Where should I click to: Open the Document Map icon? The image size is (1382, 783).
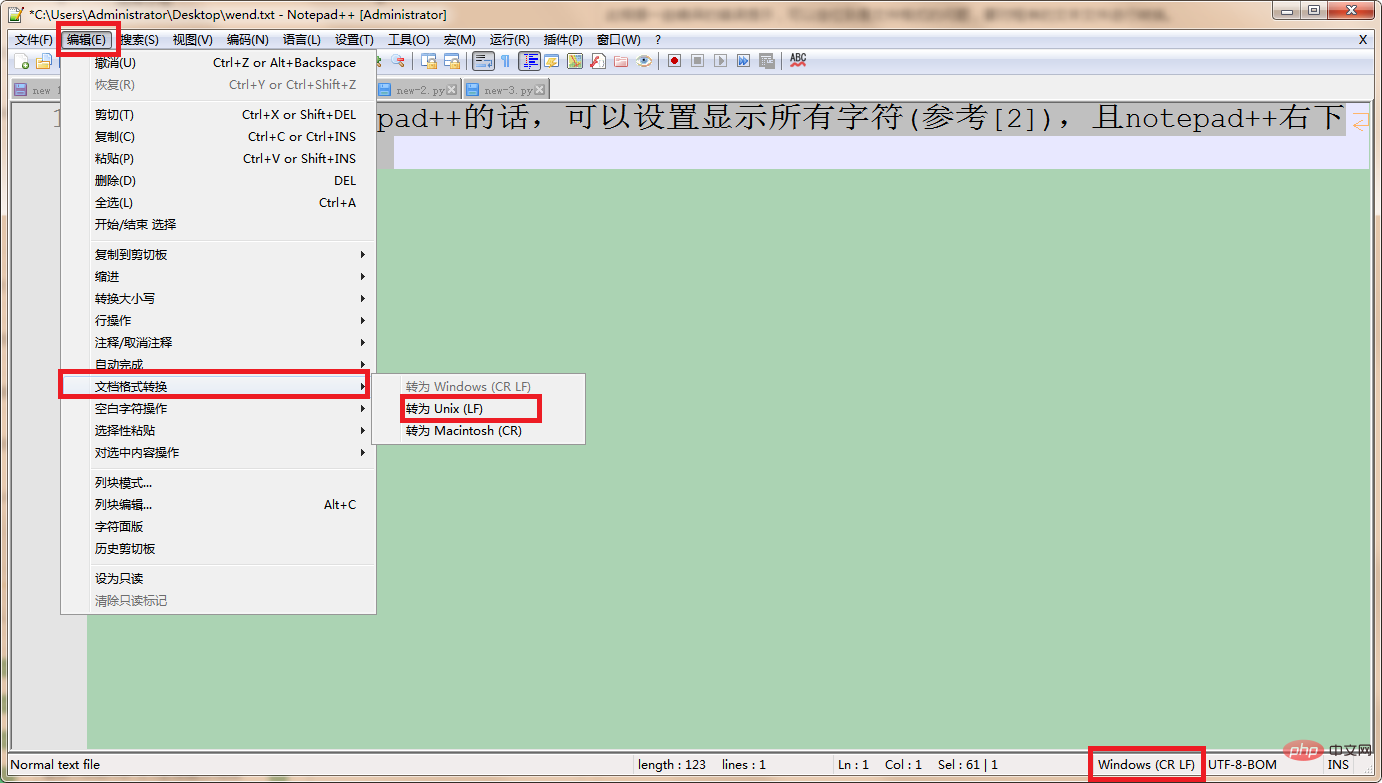[x=575, y=61]
